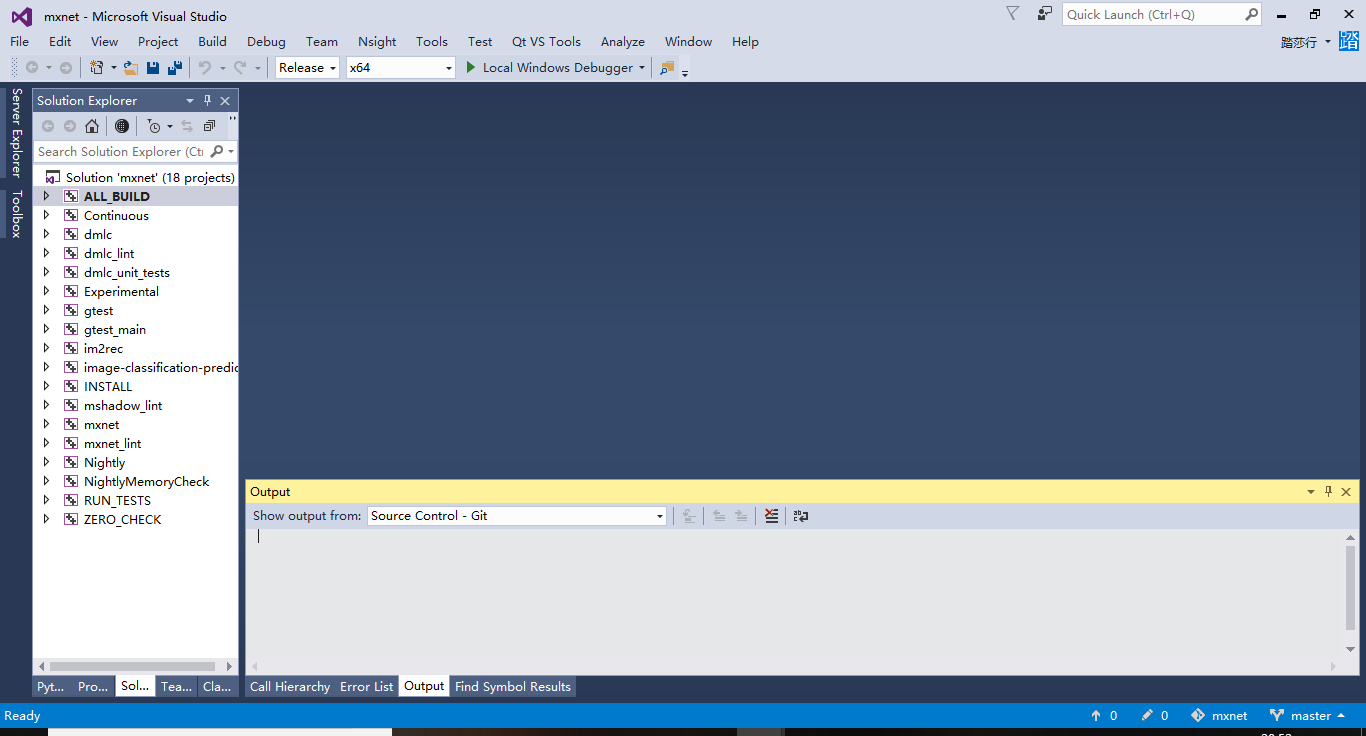Screen dimensions: 1366x736
Task: Click the Find in Files icon
Action: point(667,68)
